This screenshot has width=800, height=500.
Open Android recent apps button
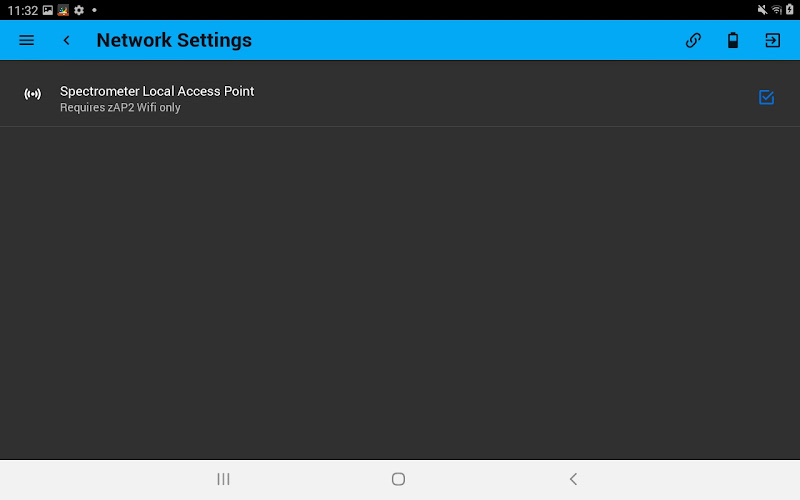coord(223,479)
